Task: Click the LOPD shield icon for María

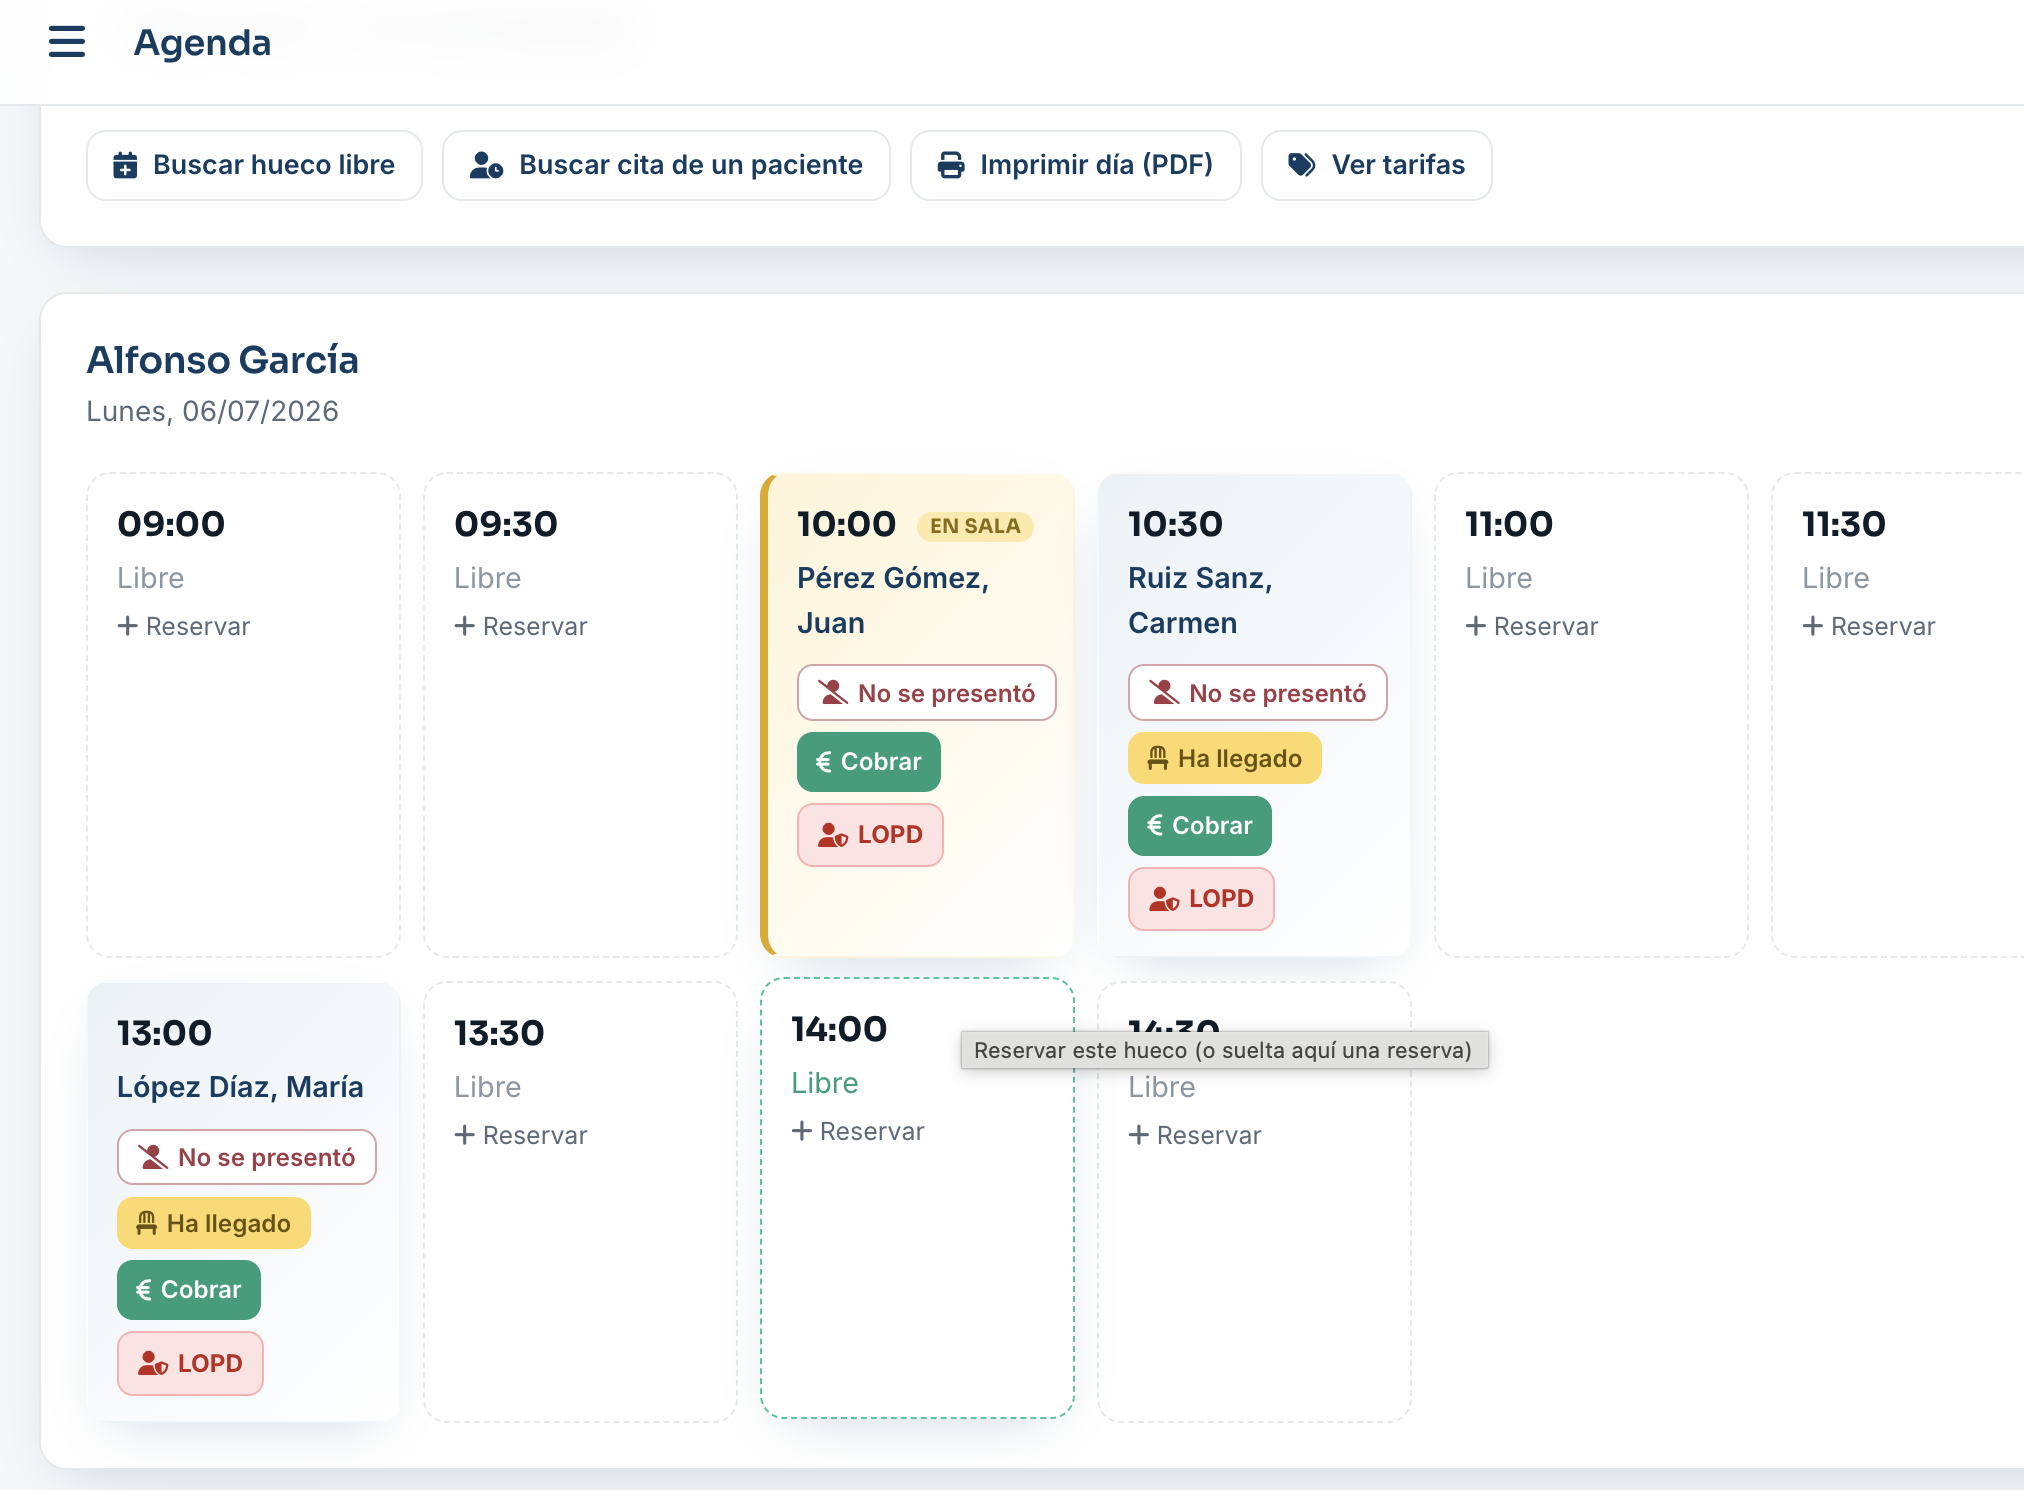Action: 153,1364
